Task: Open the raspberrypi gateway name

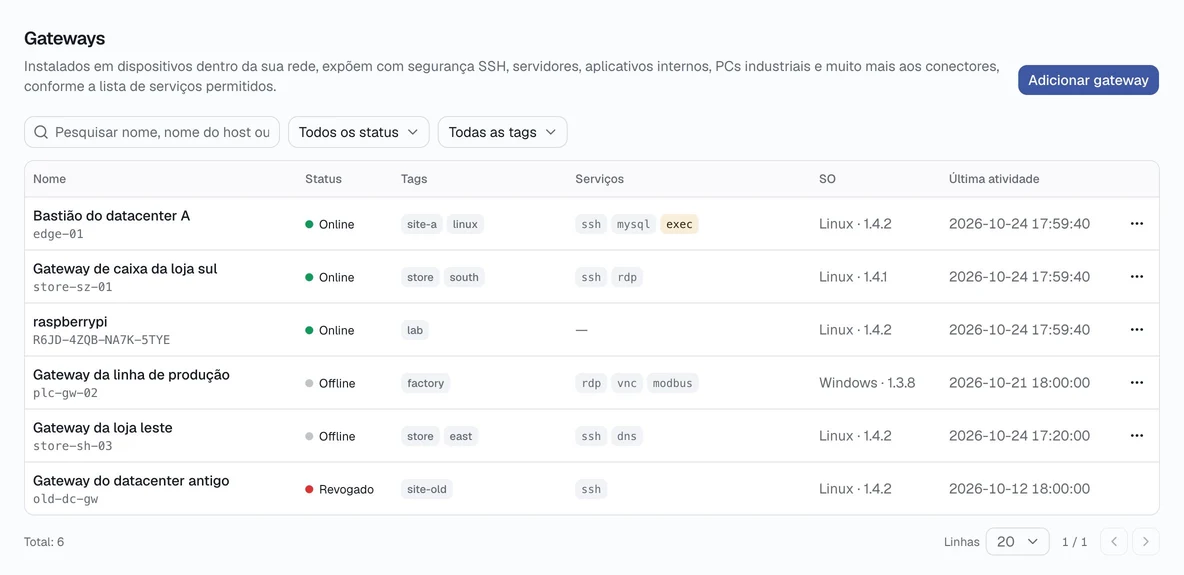Action: pyautogui.click(x=70, y=321)
